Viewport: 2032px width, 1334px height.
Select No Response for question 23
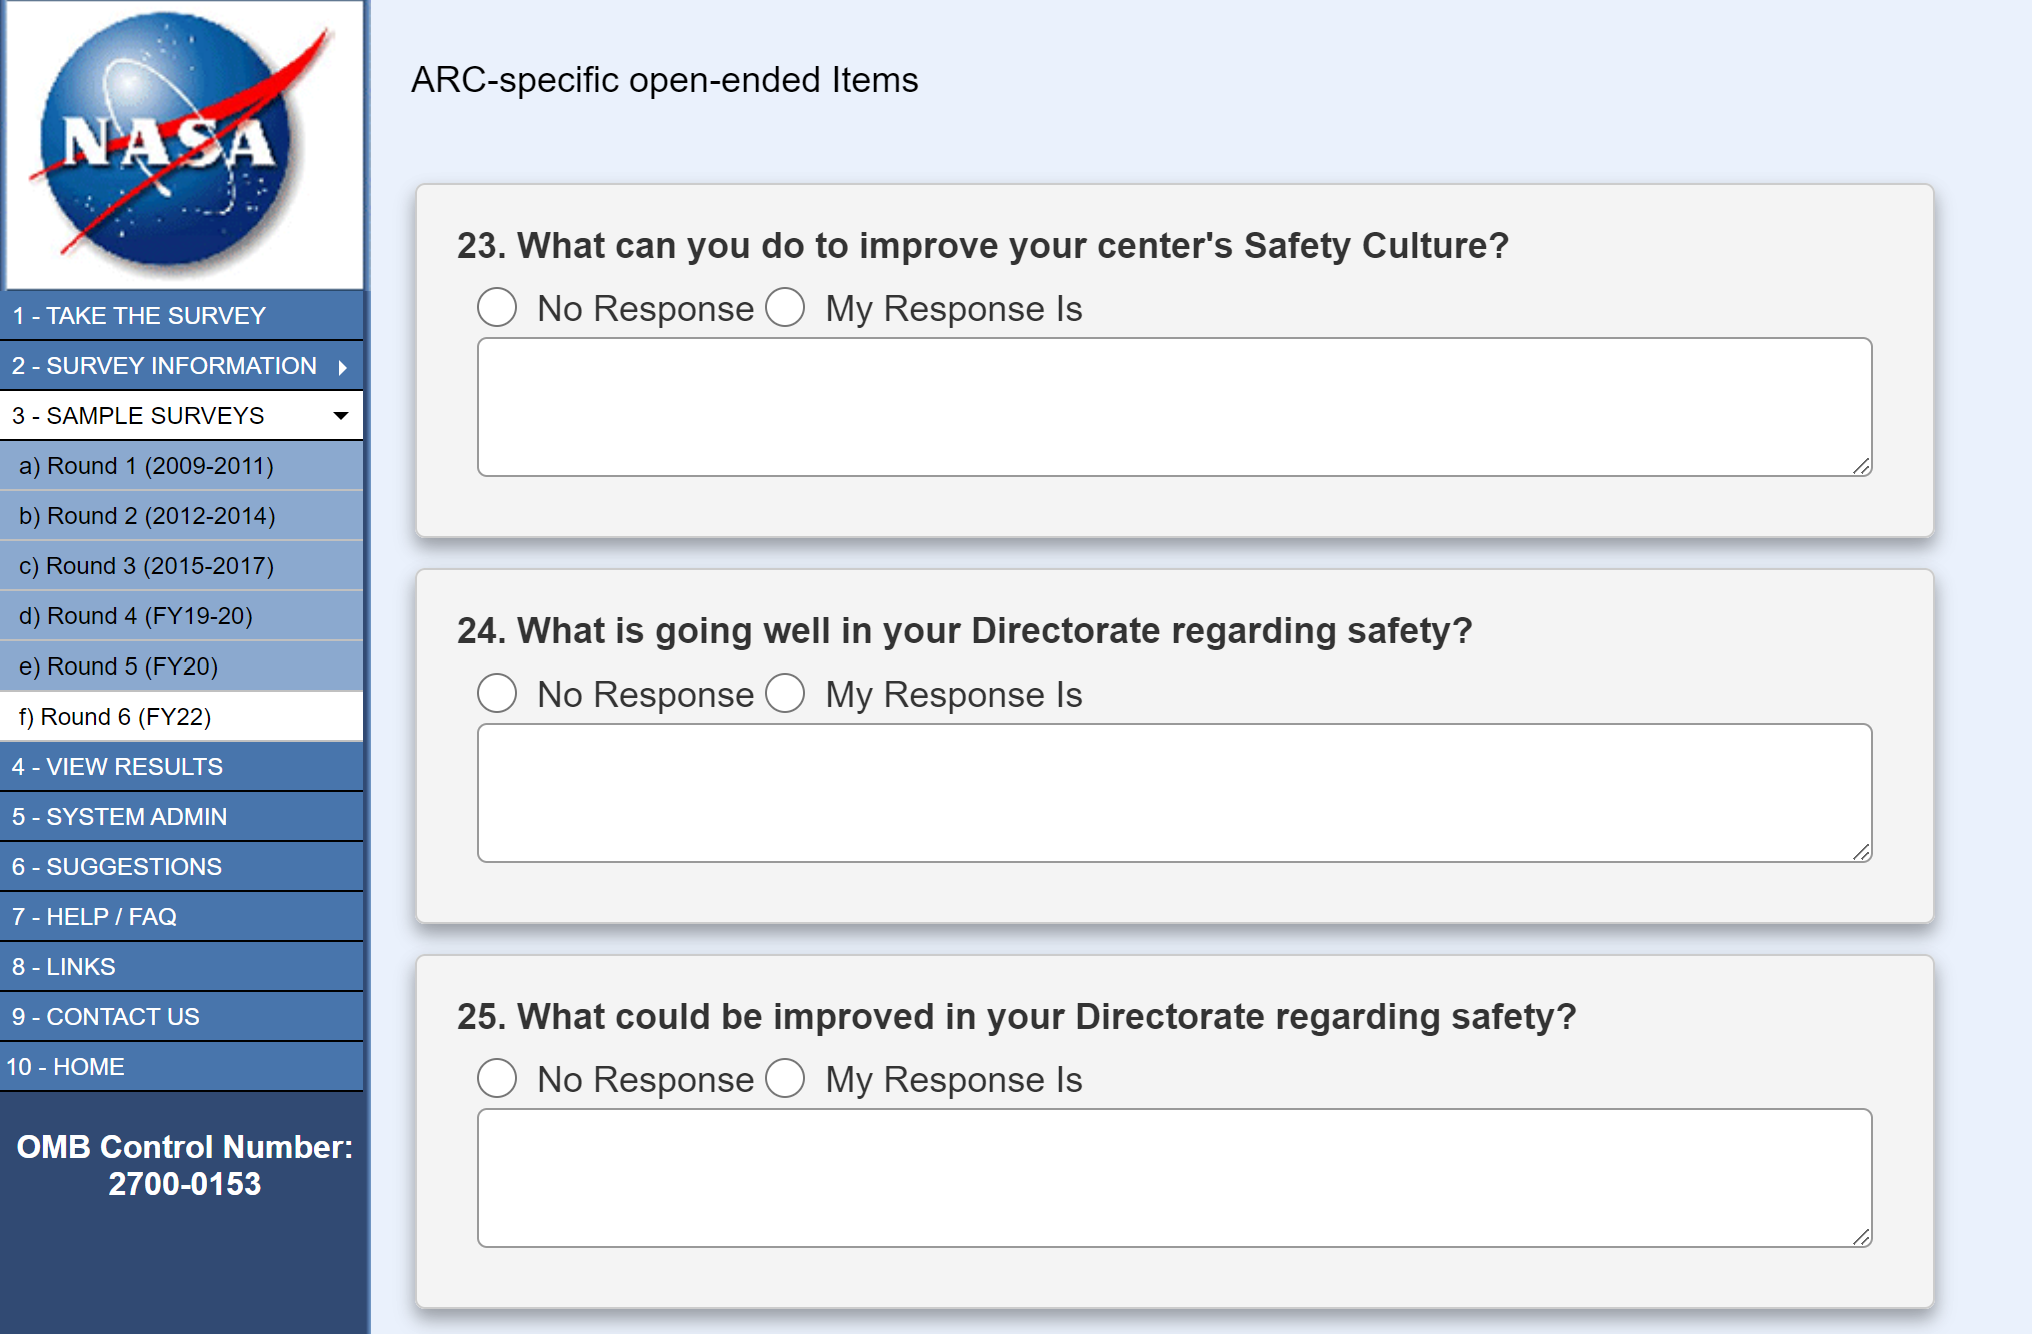(497, 308)
